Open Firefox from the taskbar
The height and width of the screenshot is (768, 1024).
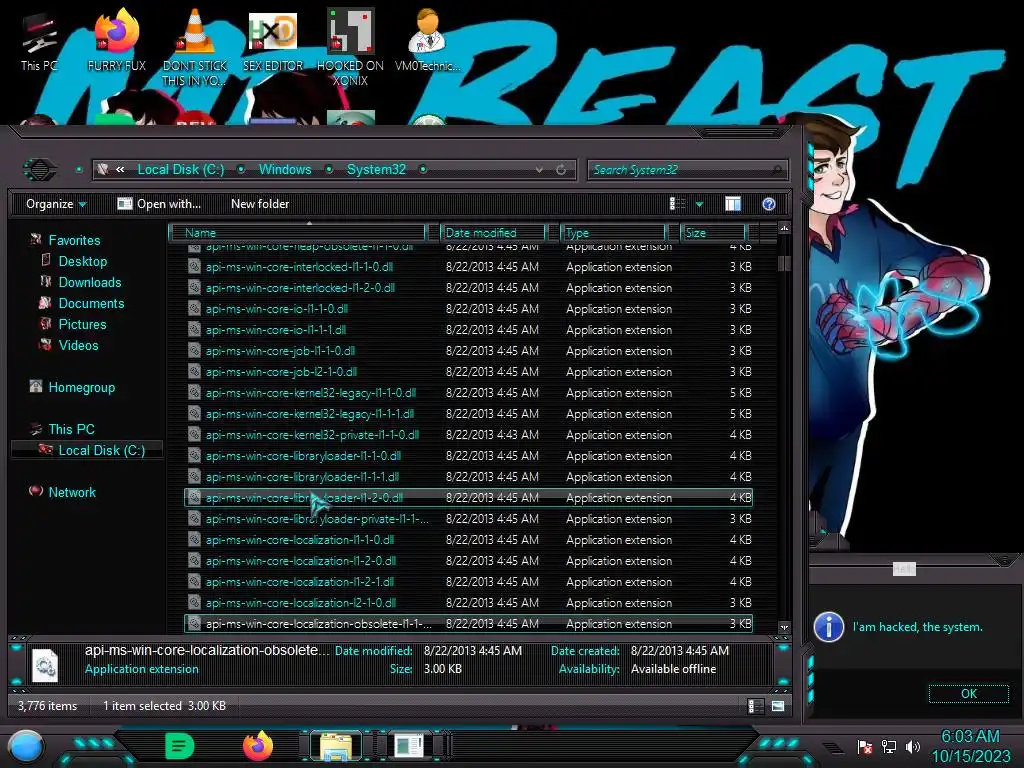click(258, 746)
